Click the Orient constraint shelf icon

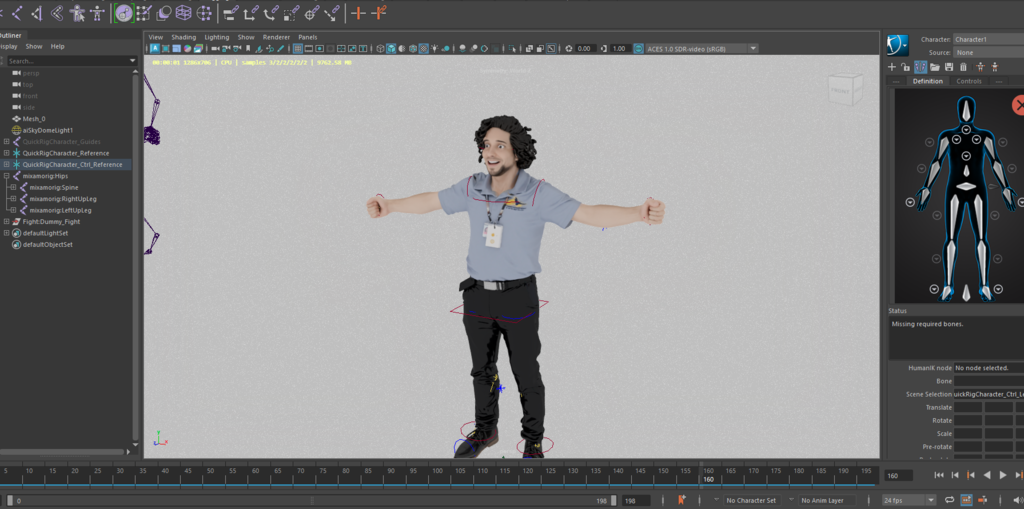click(269, 12)
